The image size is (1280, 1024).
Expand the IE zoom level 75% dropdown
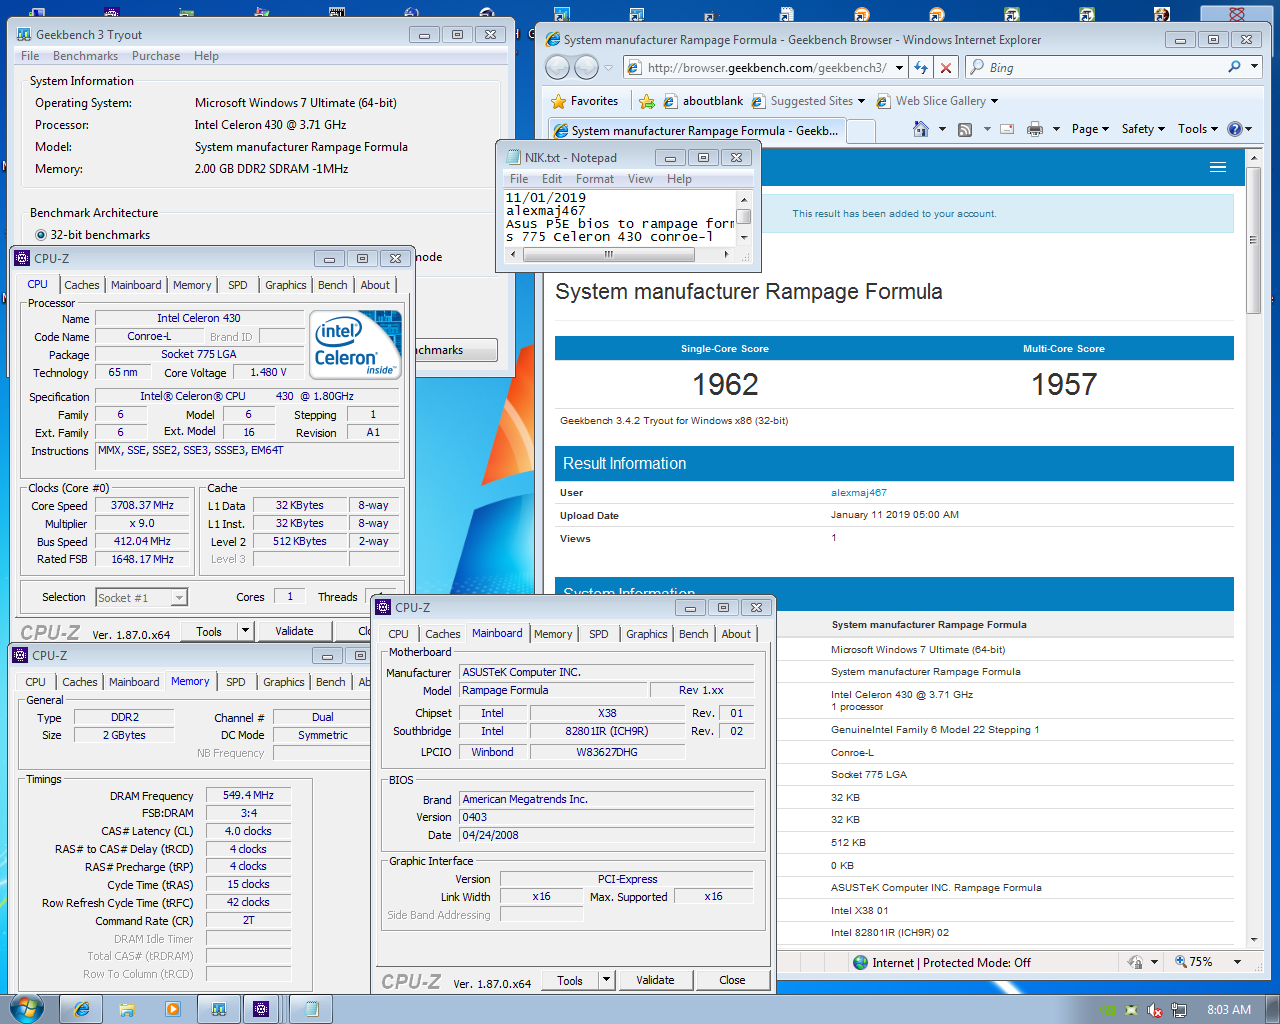point(1237,962)
